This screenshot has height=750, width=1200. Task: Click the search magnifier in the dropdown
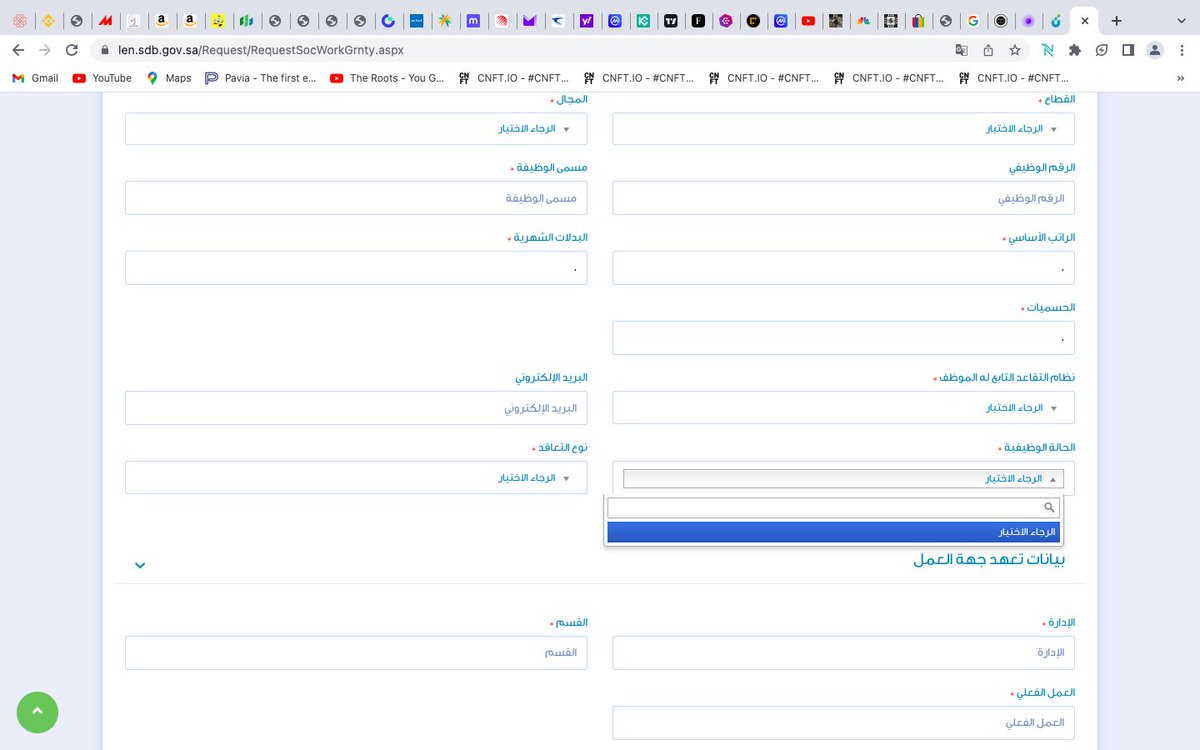pos(1049,507)
